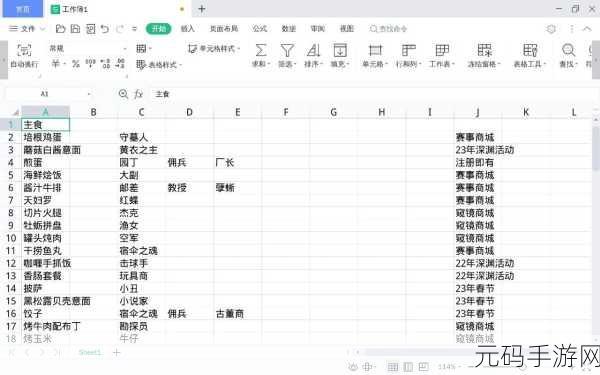Click the 单元格 cells icon
600x375 pixels.
coord(375,50)
